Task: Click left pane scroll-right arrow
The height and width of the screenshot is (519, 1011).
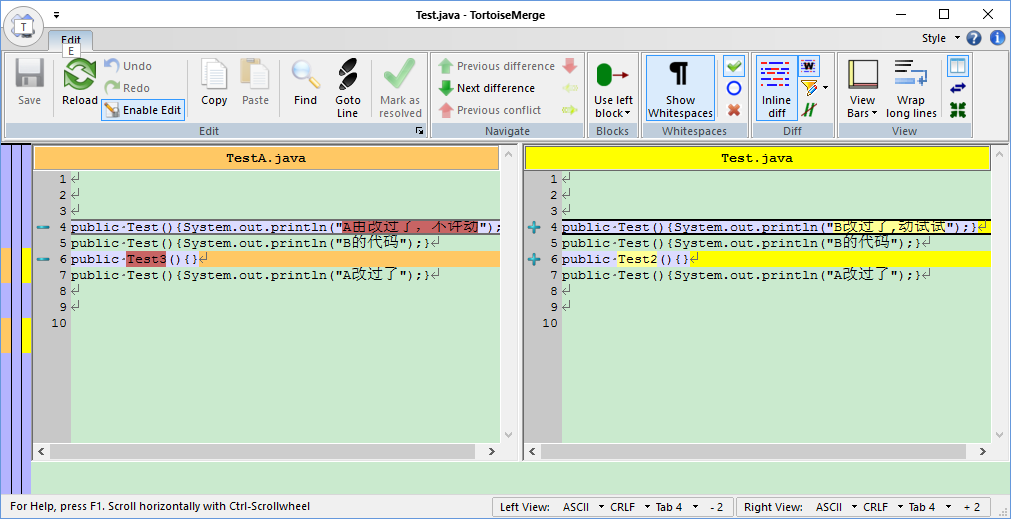Action: click(491, 451)
